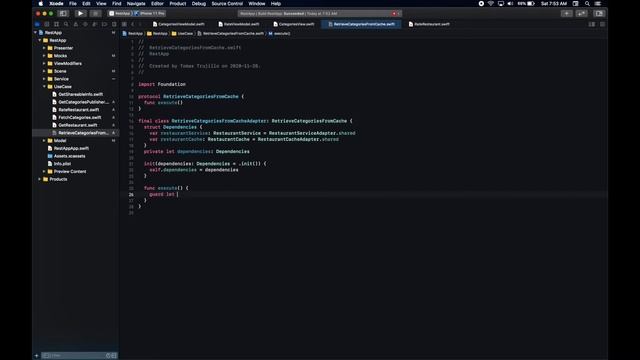Image resolution: width=640 pixels, height=360 pixels.
Task: Toggle the navigator sidebar button in toolbar
Action: [x=63, y=13]
